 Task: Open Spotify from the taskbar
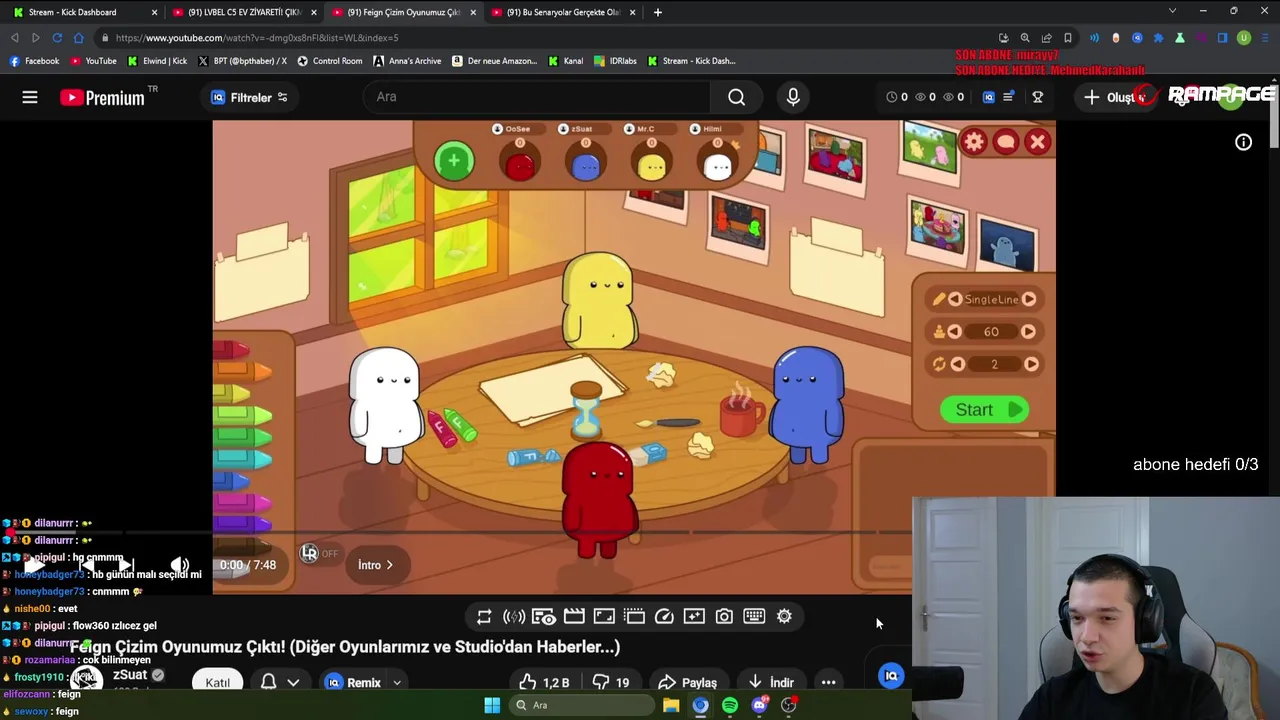pyautogui.click(x=730, y=705)
